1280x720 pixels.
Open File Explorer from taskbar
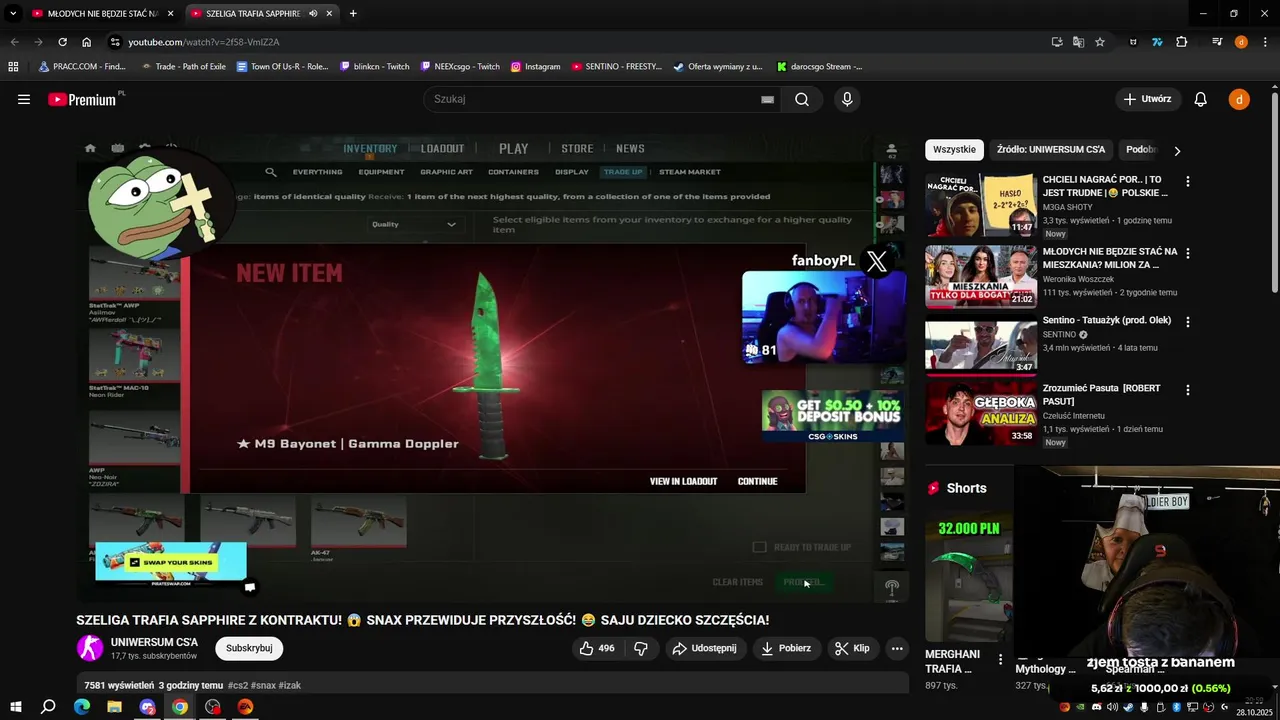point(114,707)
